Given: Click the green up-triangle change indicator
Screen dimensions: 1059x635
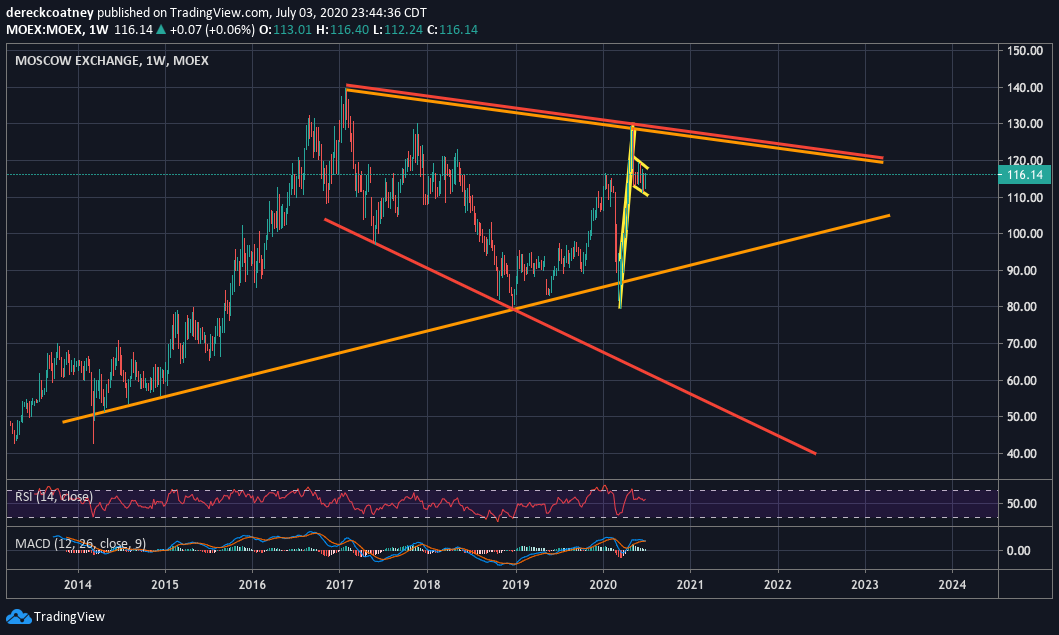Looking at the screenshot, I should [161, 30].
